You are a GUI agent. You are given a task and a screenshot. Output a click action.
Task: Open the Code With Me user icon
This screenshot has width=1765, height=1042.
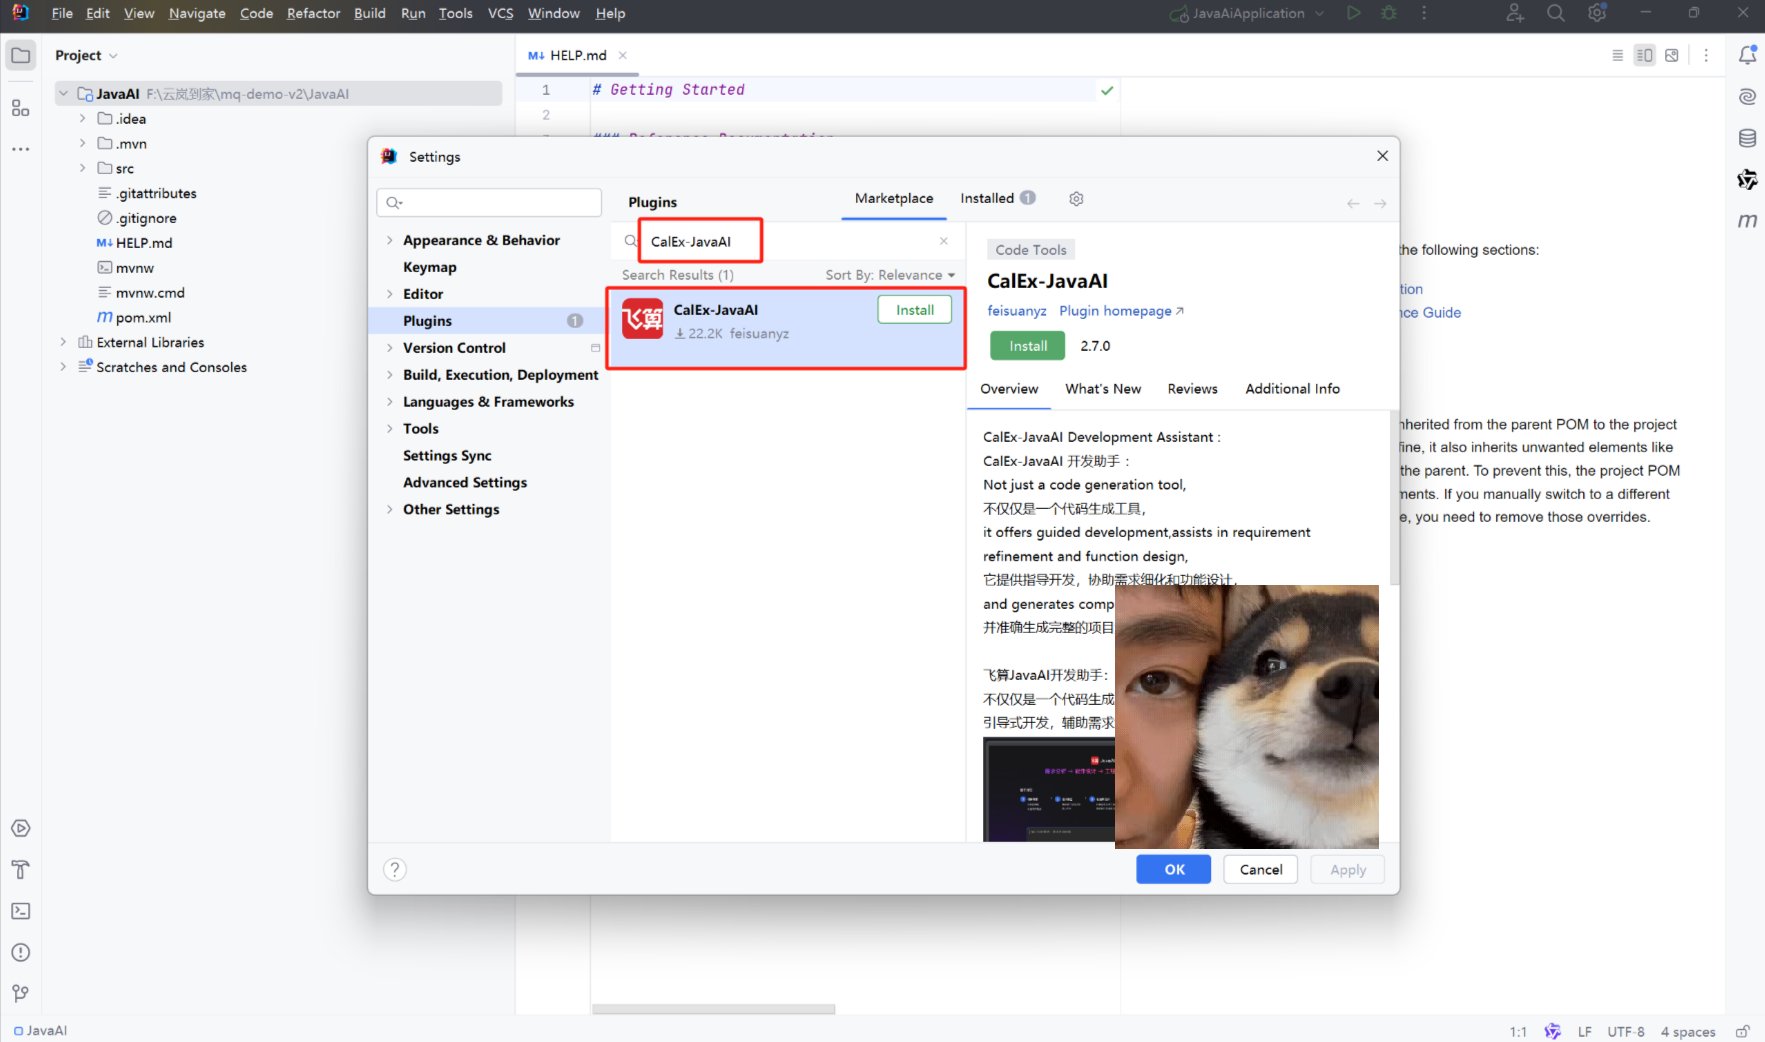[x=1515, y=13]
